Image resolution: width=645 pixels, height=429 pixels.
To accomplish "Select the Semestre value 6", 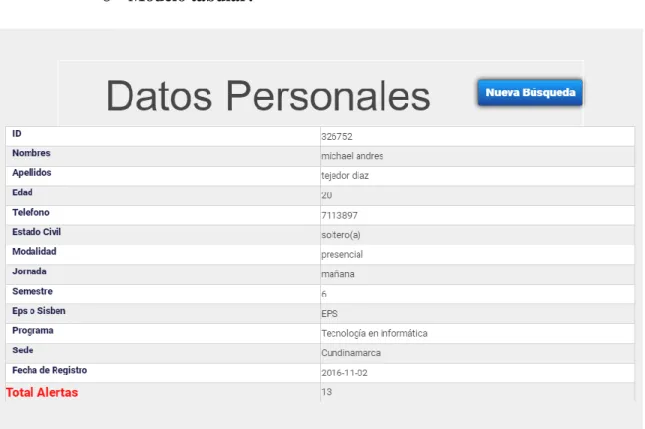I will coord(324,294).
